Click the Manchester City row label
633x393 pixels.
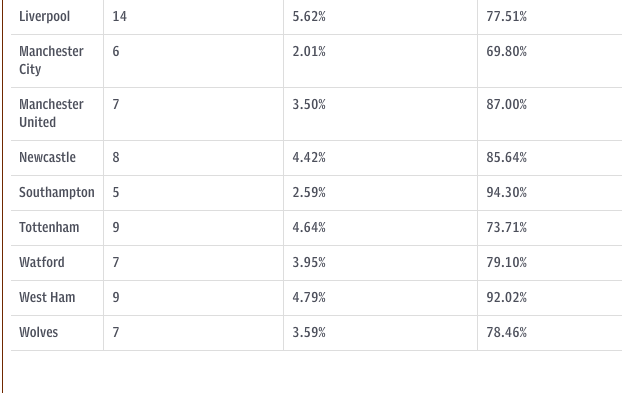point(51,60)
